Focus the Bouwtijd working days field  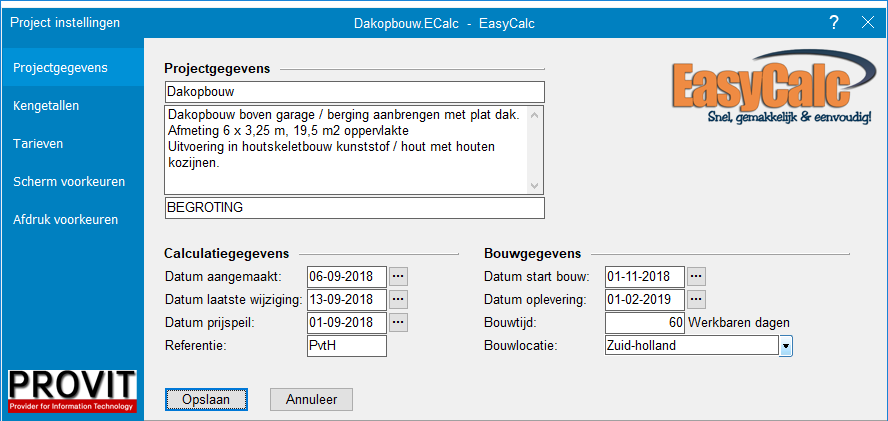644,322
